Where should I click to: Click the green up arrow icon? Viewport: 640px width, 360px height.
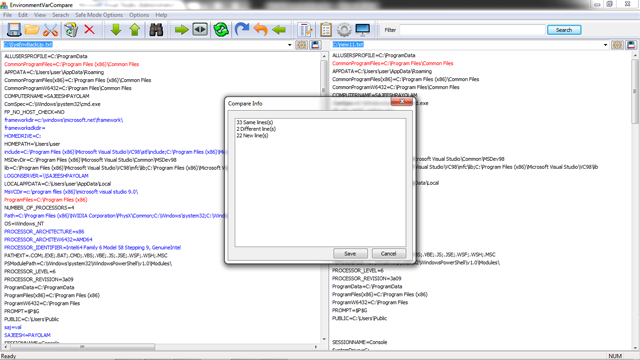point(135,29)
